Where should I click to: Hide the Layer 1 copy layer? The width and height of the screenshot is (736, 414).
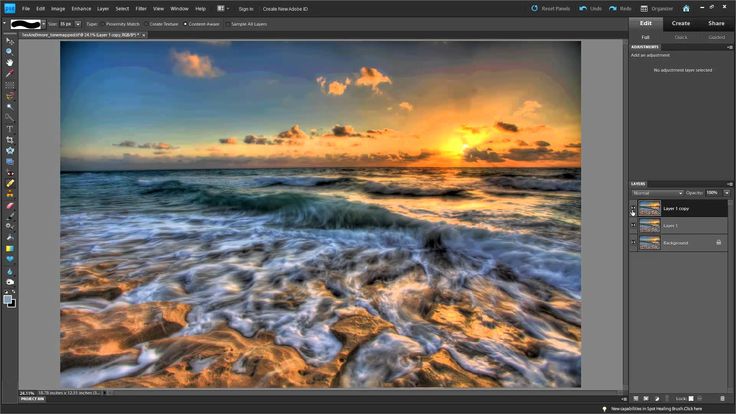(634, 209)
